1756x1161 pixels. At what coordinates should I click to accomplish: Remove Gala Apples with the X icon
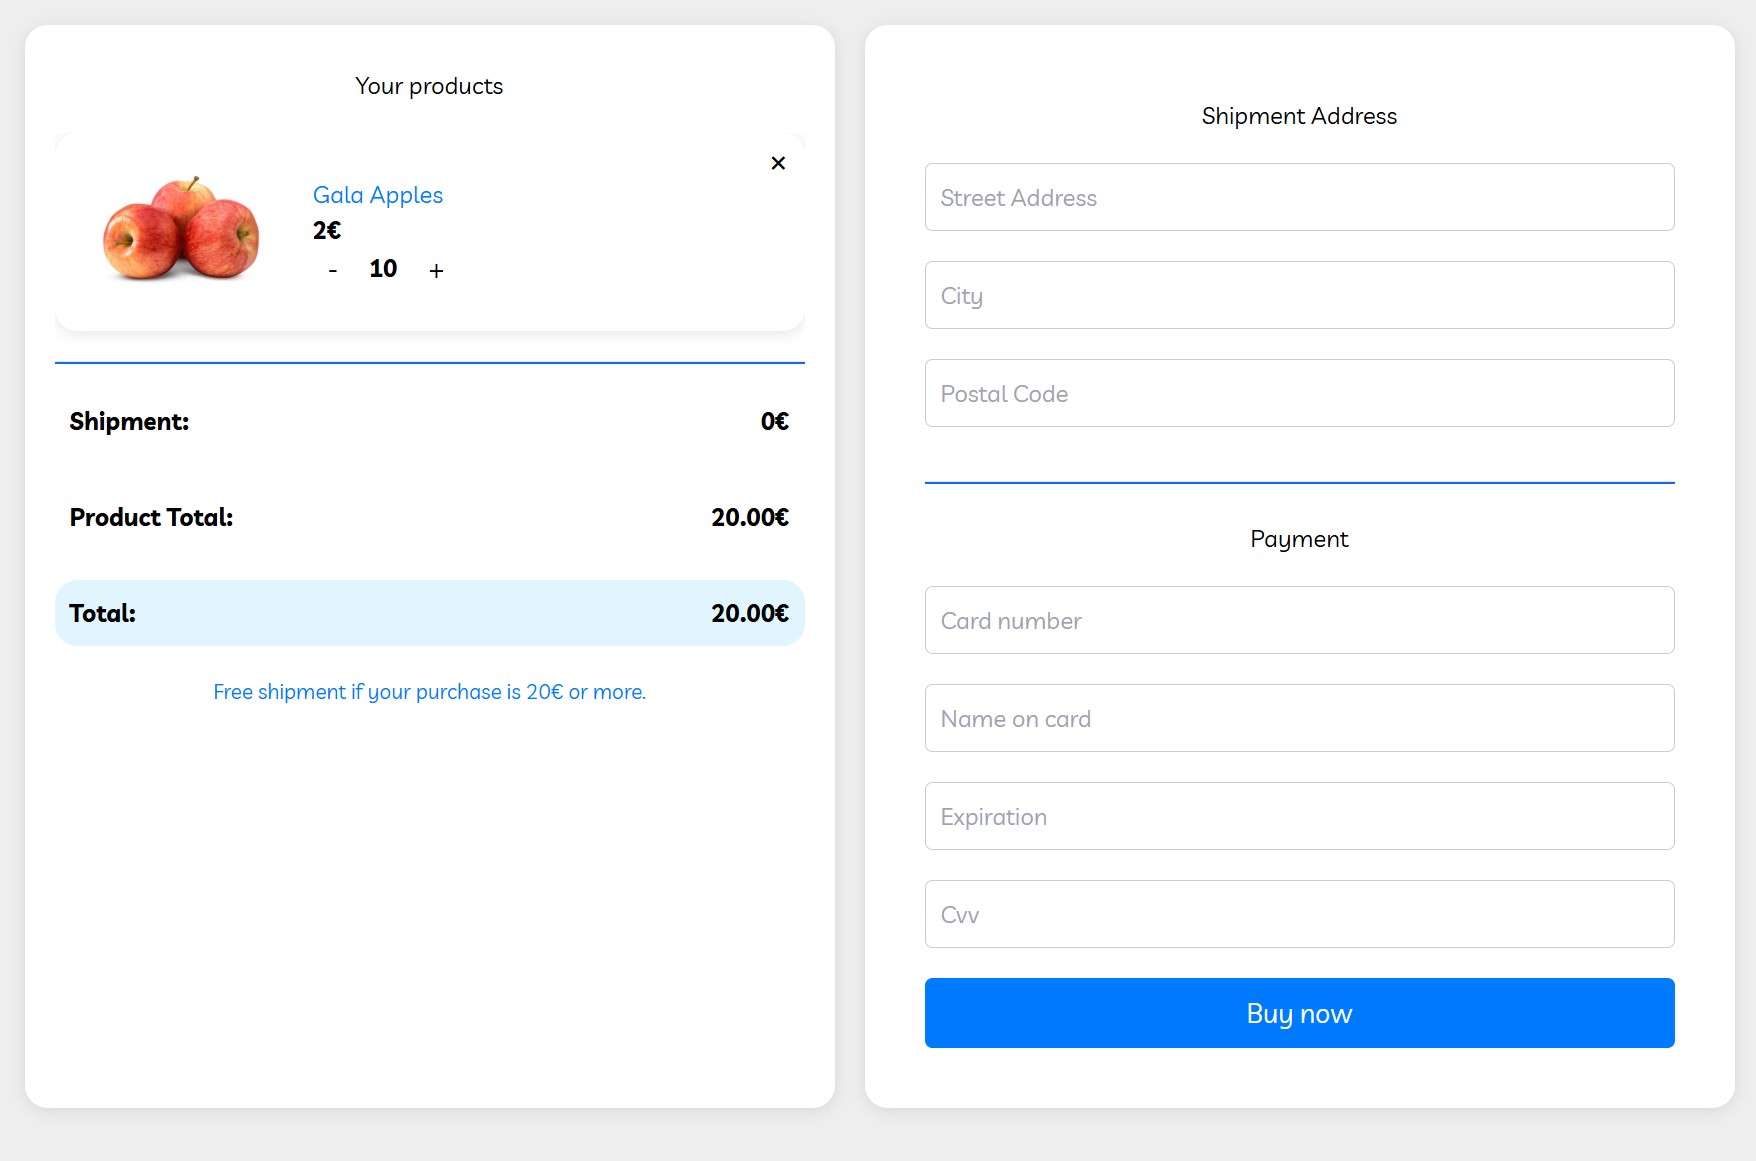tap(778, 163)
